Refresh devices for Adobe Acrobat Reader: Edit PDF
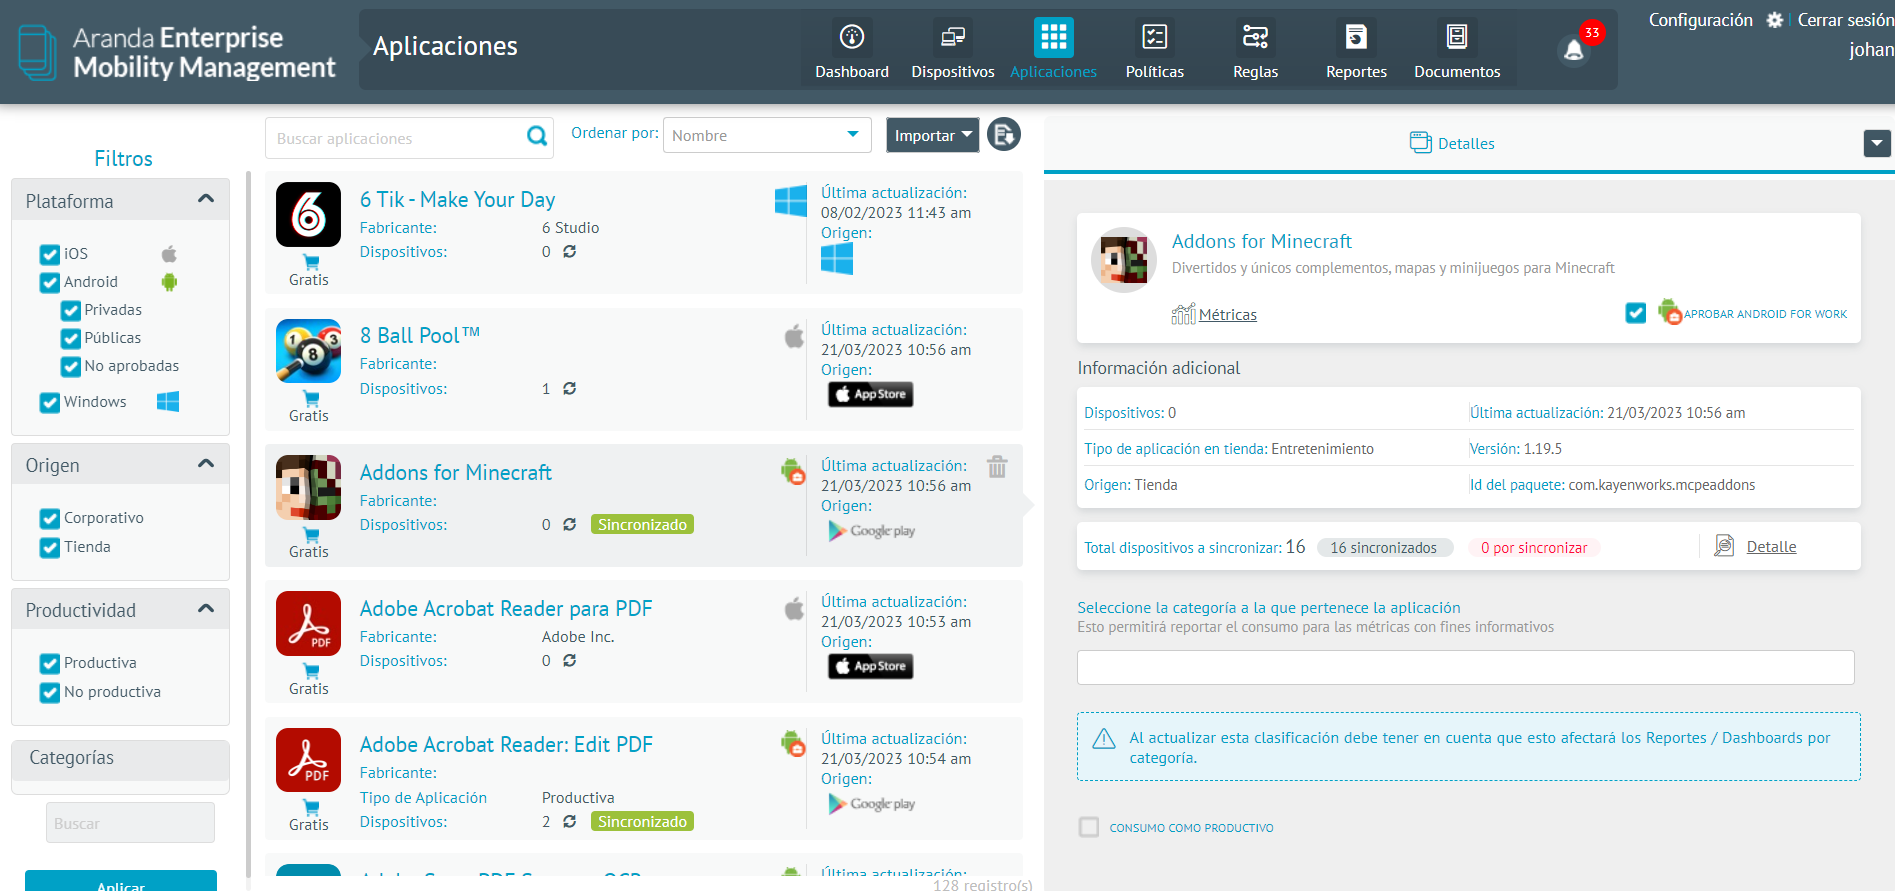The height and width of the screenshot is (891, 1895). coord(569,822)
